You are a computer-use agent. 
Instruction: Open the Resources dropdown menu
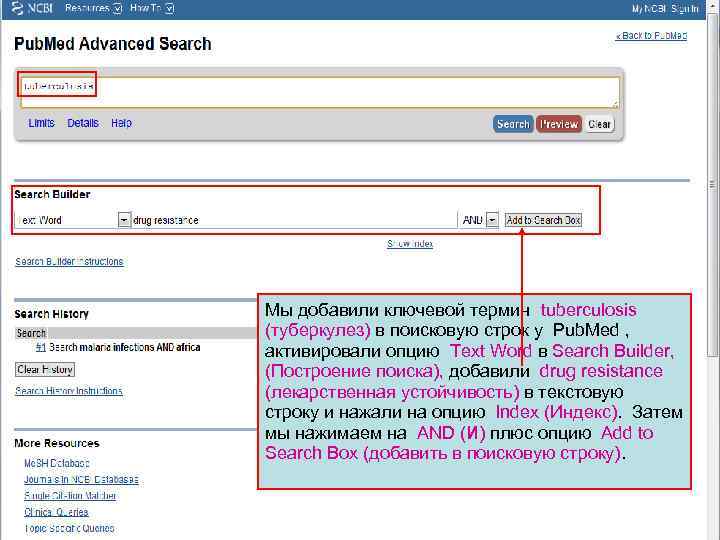(93, 8)
